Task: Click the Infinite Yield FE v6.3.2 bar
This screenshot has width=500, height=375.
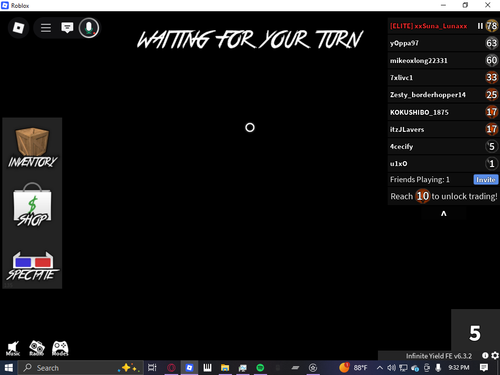Action: point(439,356)
